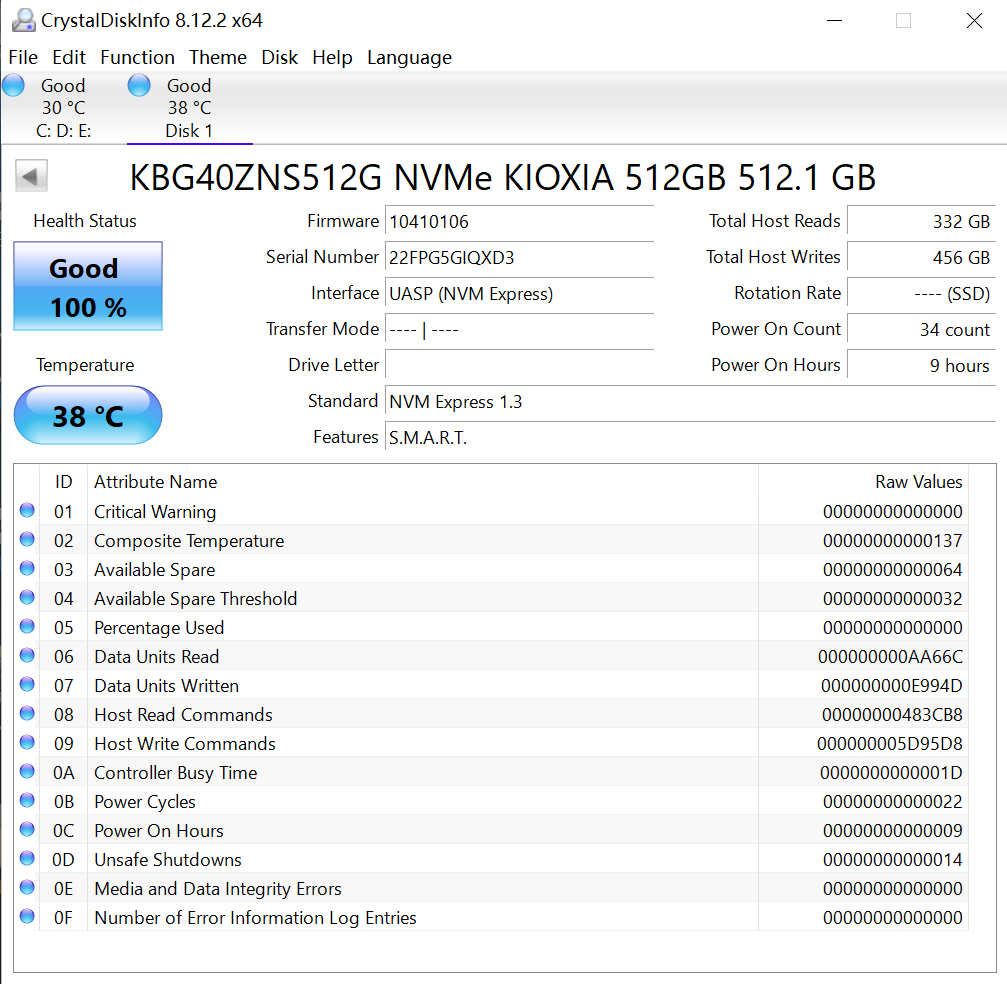This screenshot has width=1007, height=984.
Task: Open the File menu
Action: 23,57
